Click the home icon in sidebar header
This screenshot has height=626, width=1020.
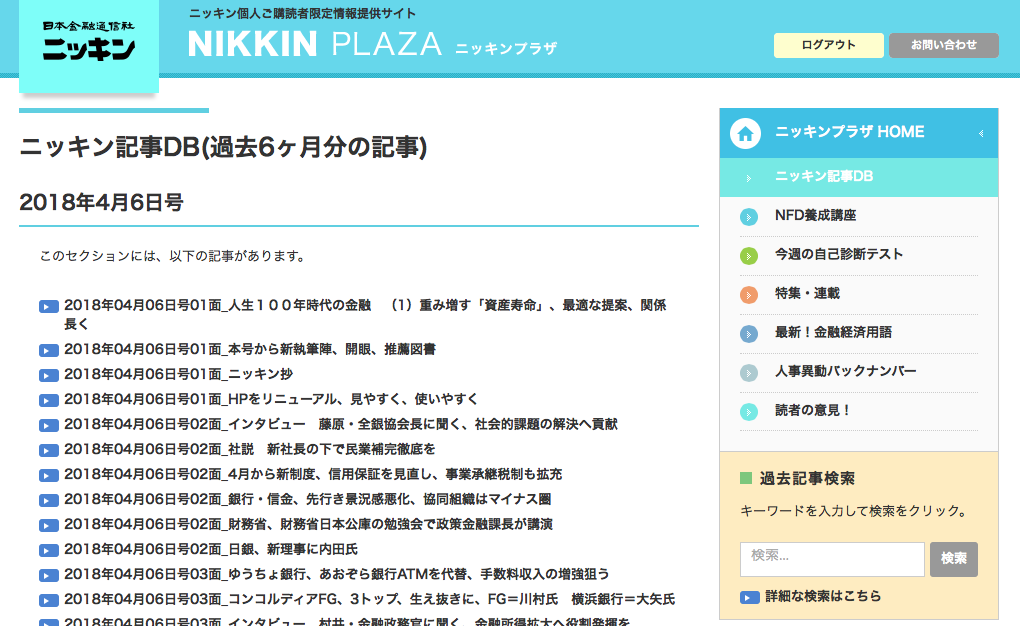745,133
